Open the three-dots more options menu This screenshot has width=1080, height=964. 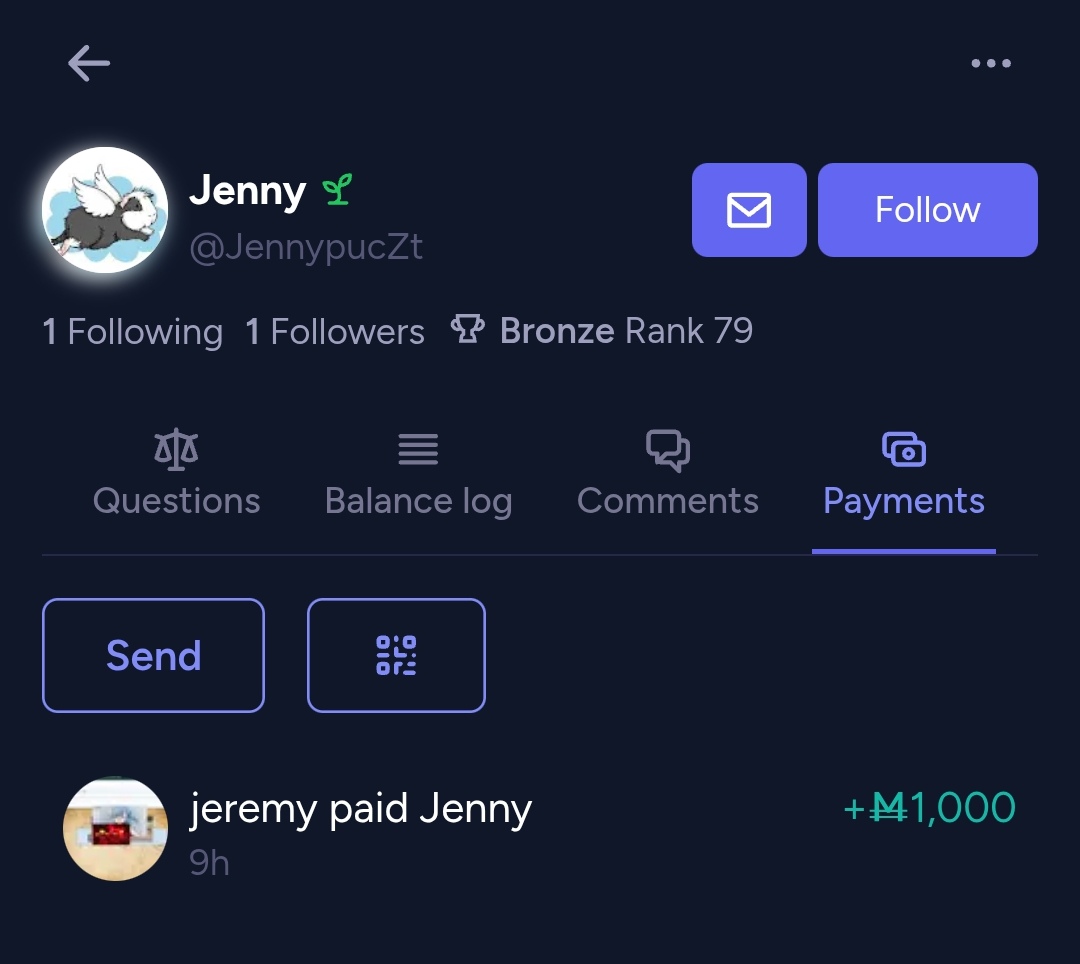coord(990,63)
